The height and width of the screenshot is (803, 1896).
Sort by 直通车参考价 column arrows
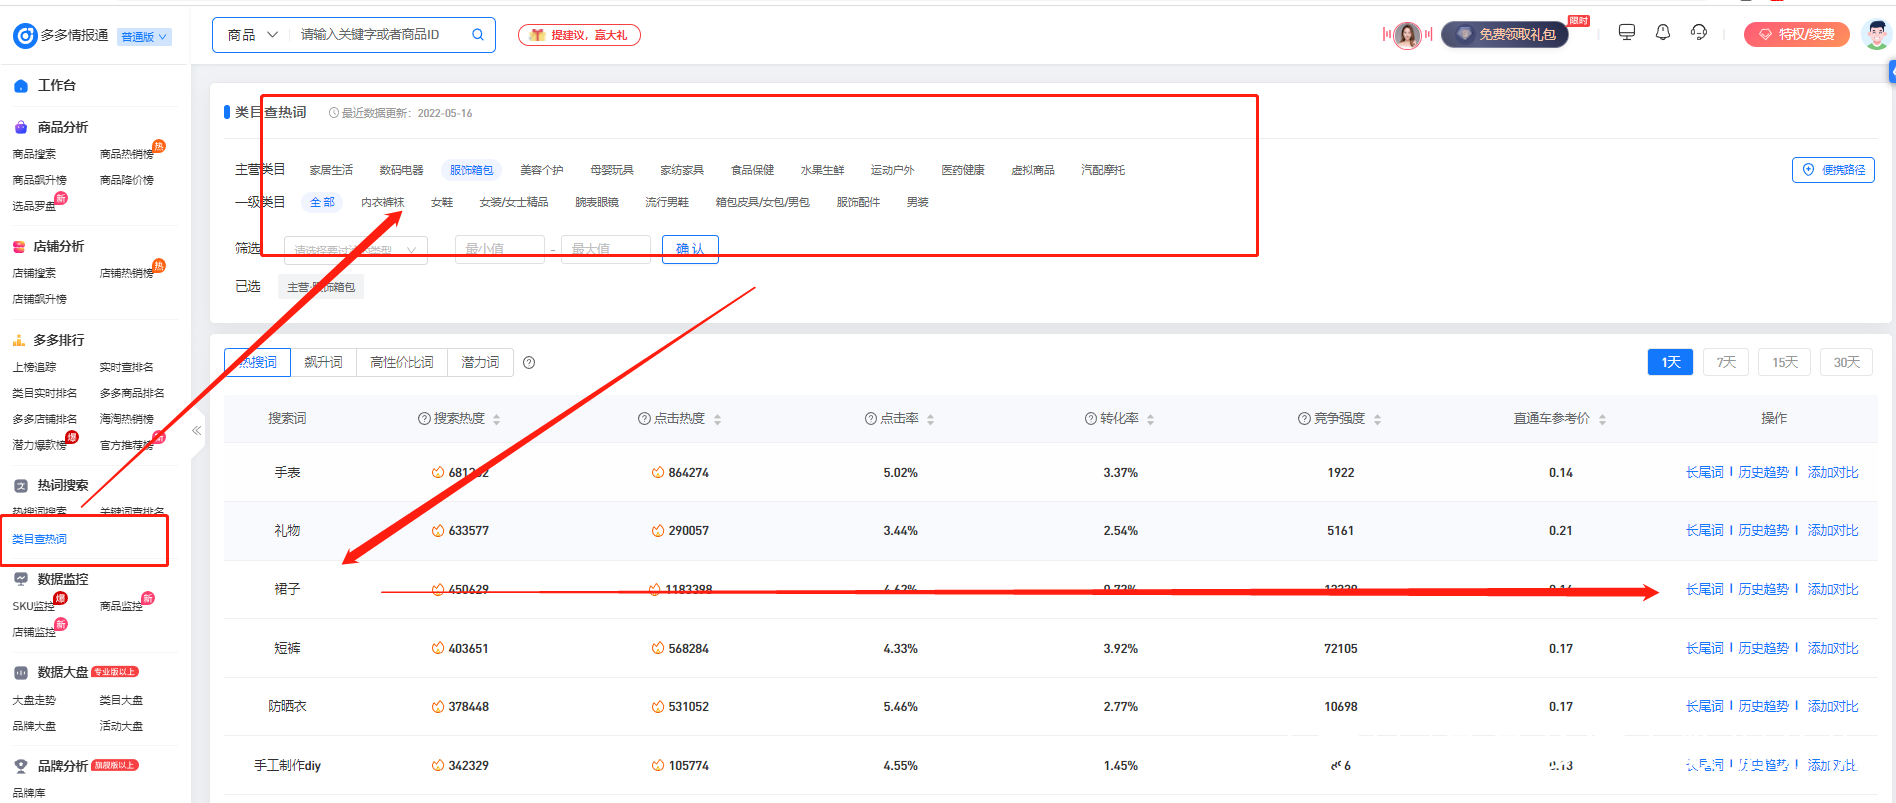[x=1602, y=419]
